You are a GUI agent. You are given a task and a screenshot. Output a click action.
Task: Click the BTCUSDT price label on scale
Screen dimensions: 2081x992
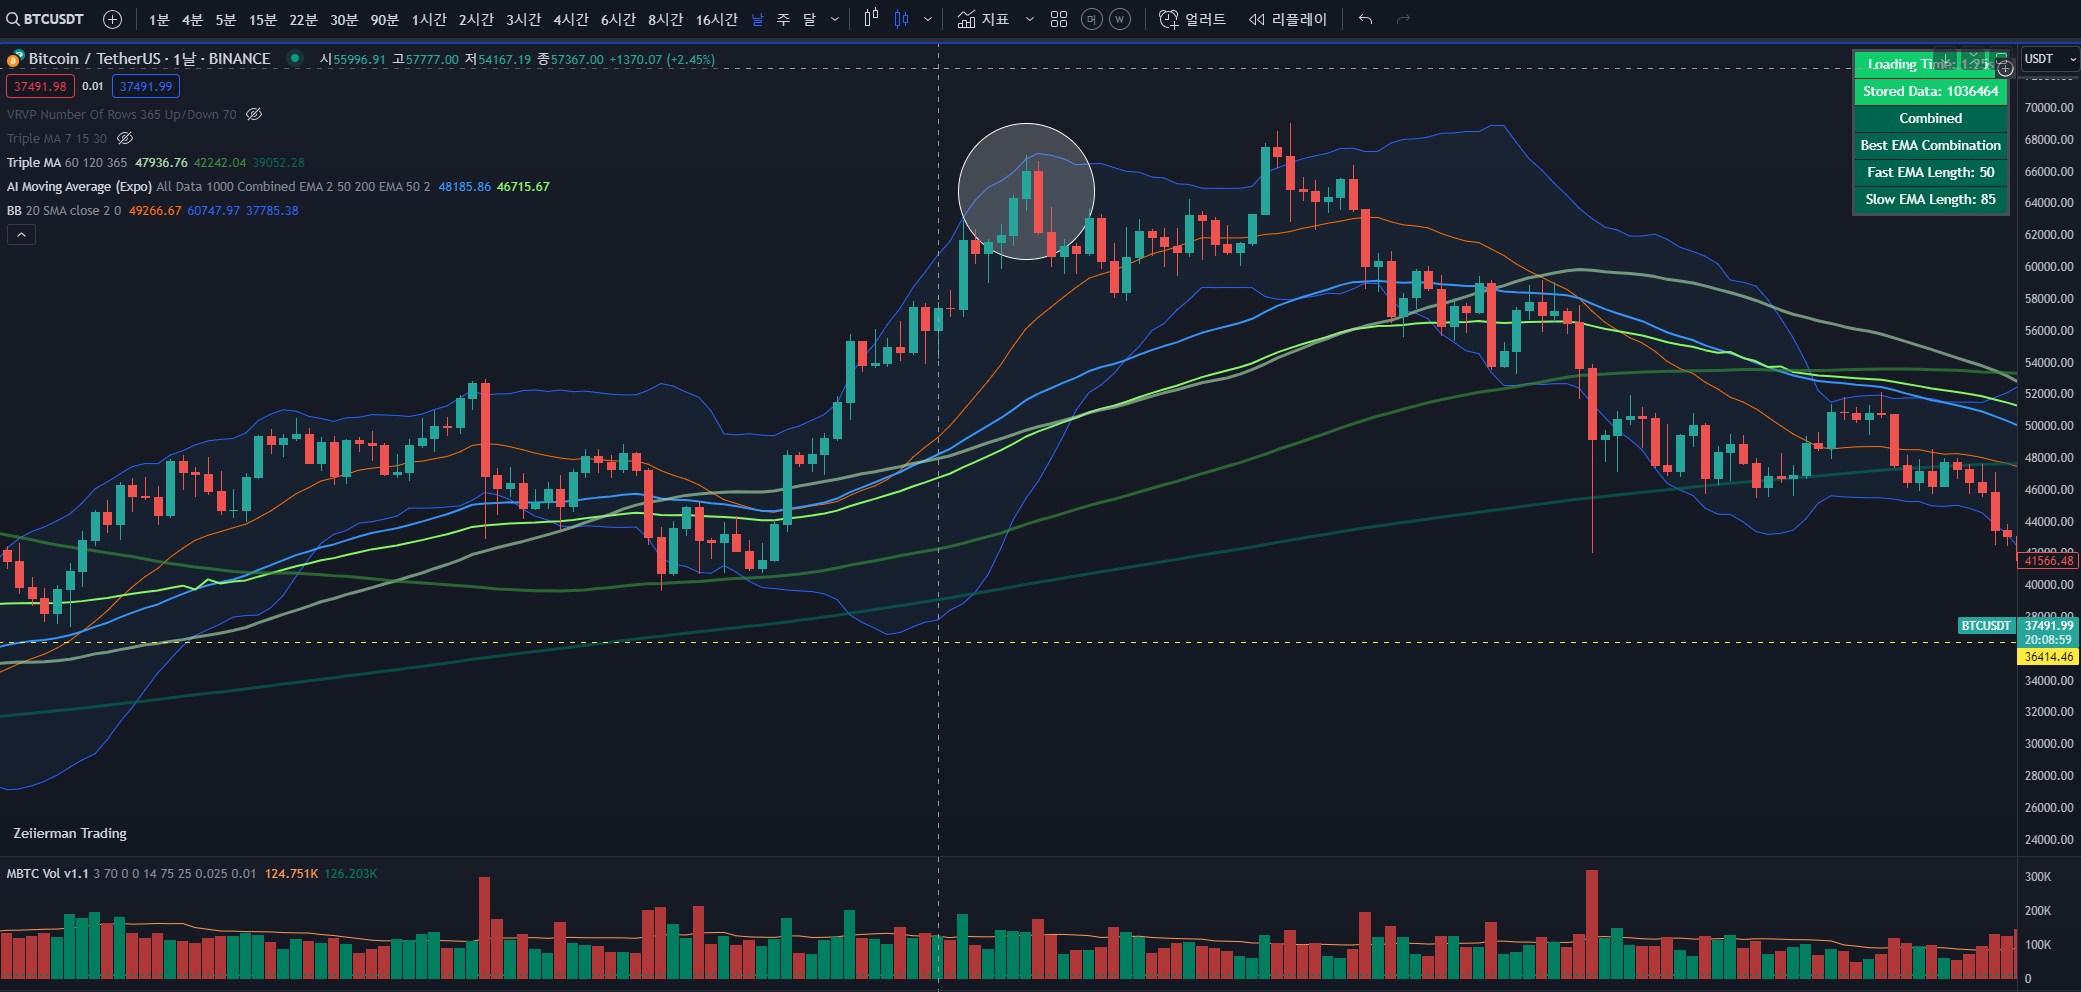[x=1985, y=626]
